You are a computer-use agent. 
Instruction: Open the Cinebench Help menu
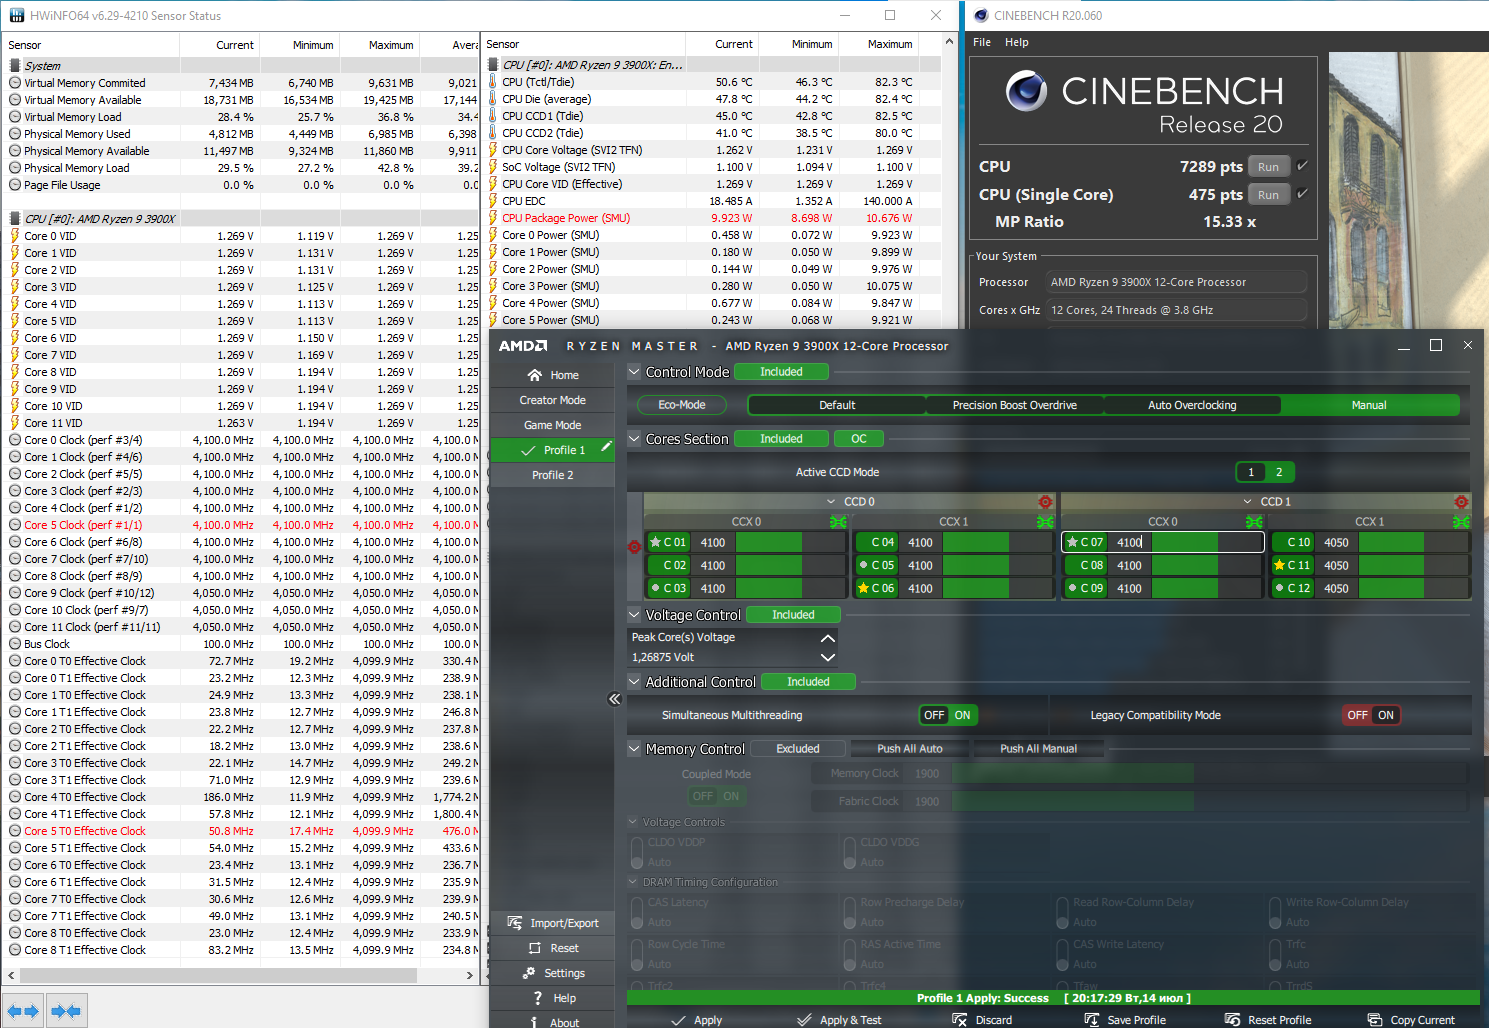(1017, 42)
